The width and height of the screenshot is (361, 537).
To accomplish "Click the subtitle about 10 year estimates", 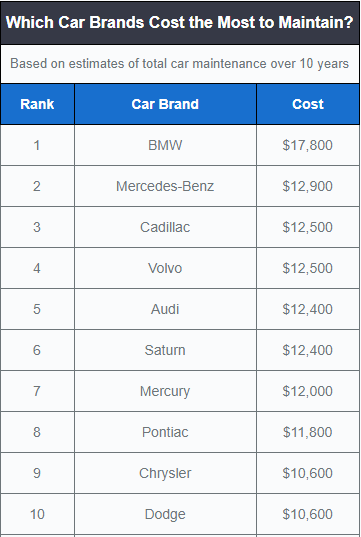I will [x=180, y=64].
